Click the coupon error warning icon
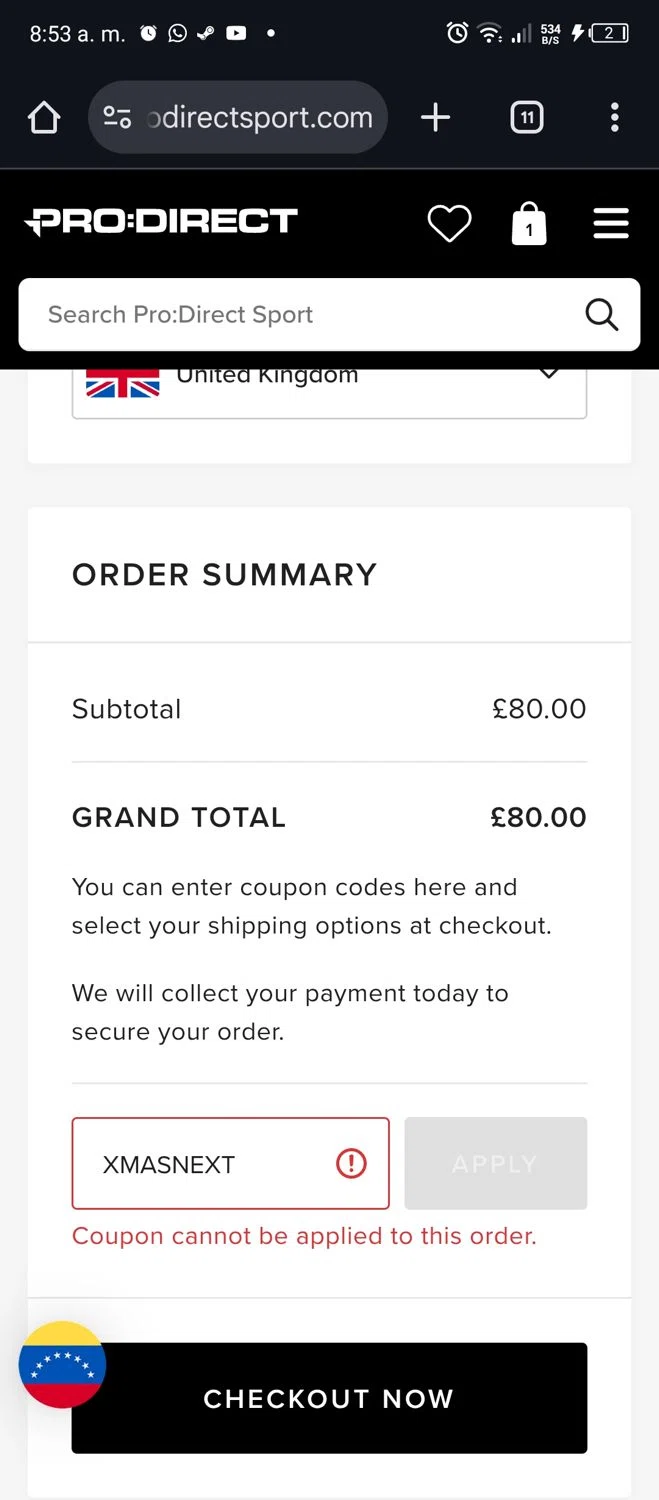Screen dimensions: 659x1500 (351, 1164)
